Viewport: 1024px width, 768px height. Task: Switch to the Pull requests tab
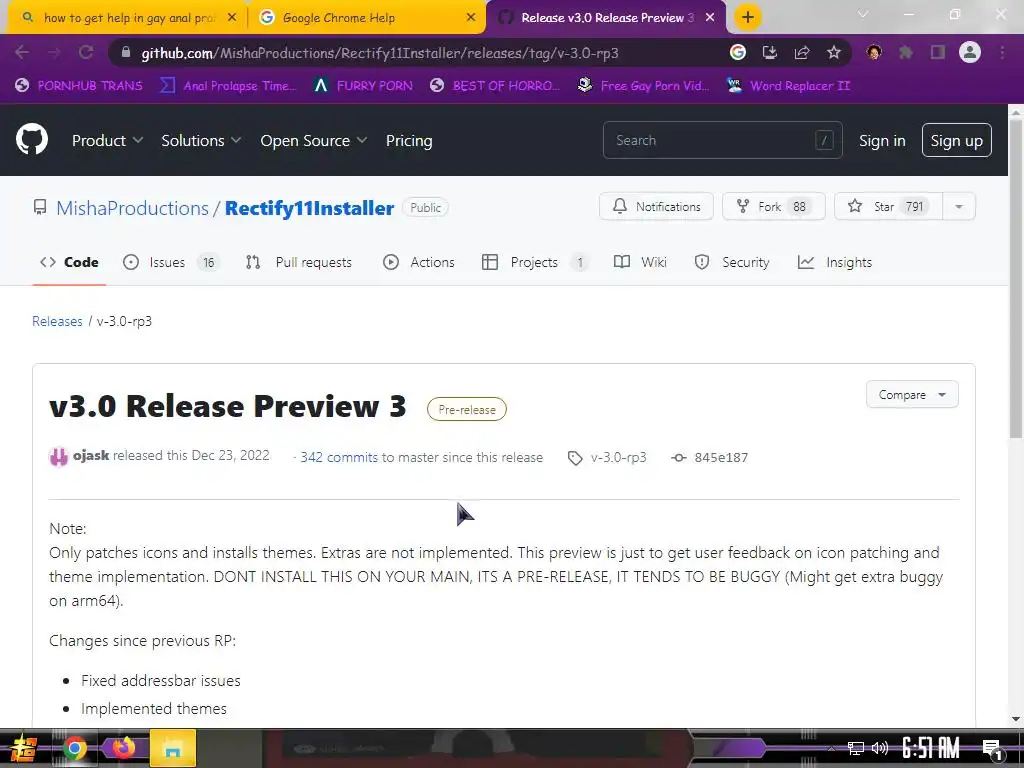coord(298,262)
